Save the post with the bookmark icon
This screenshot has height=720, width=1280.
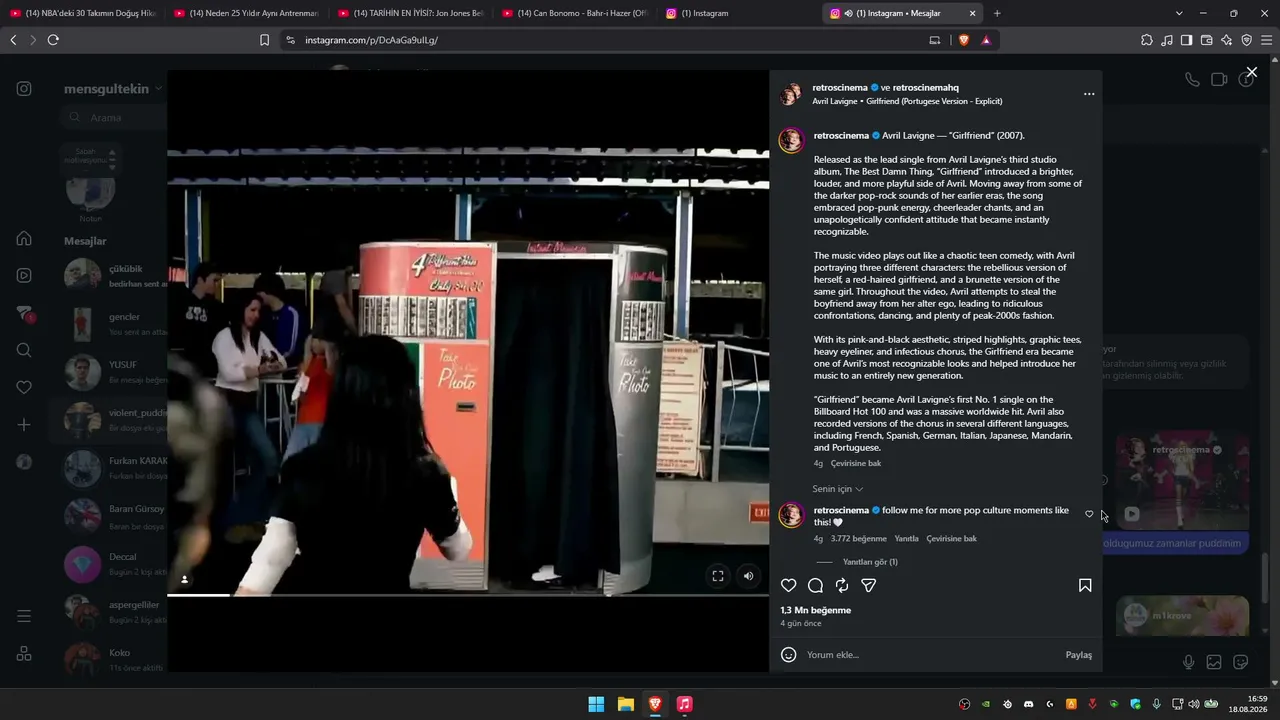click(x=1085, y=585)
